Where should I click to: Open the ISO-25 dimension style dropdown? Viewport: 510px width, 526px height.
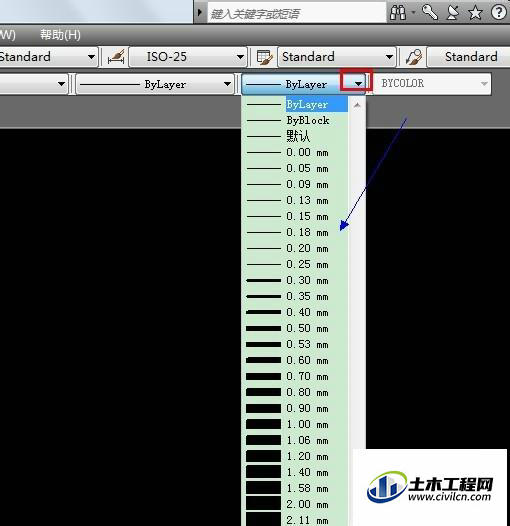[x=188, y=57]
